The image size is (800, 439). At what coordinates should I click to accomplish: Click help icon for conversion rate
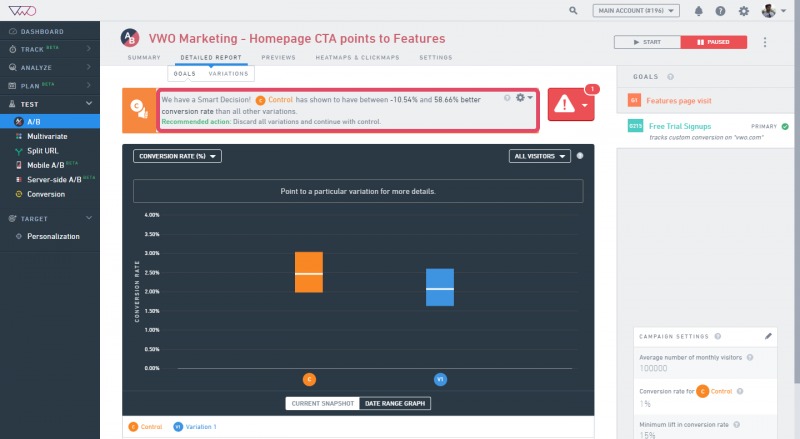pyautogui.click(x=740, y=392)
